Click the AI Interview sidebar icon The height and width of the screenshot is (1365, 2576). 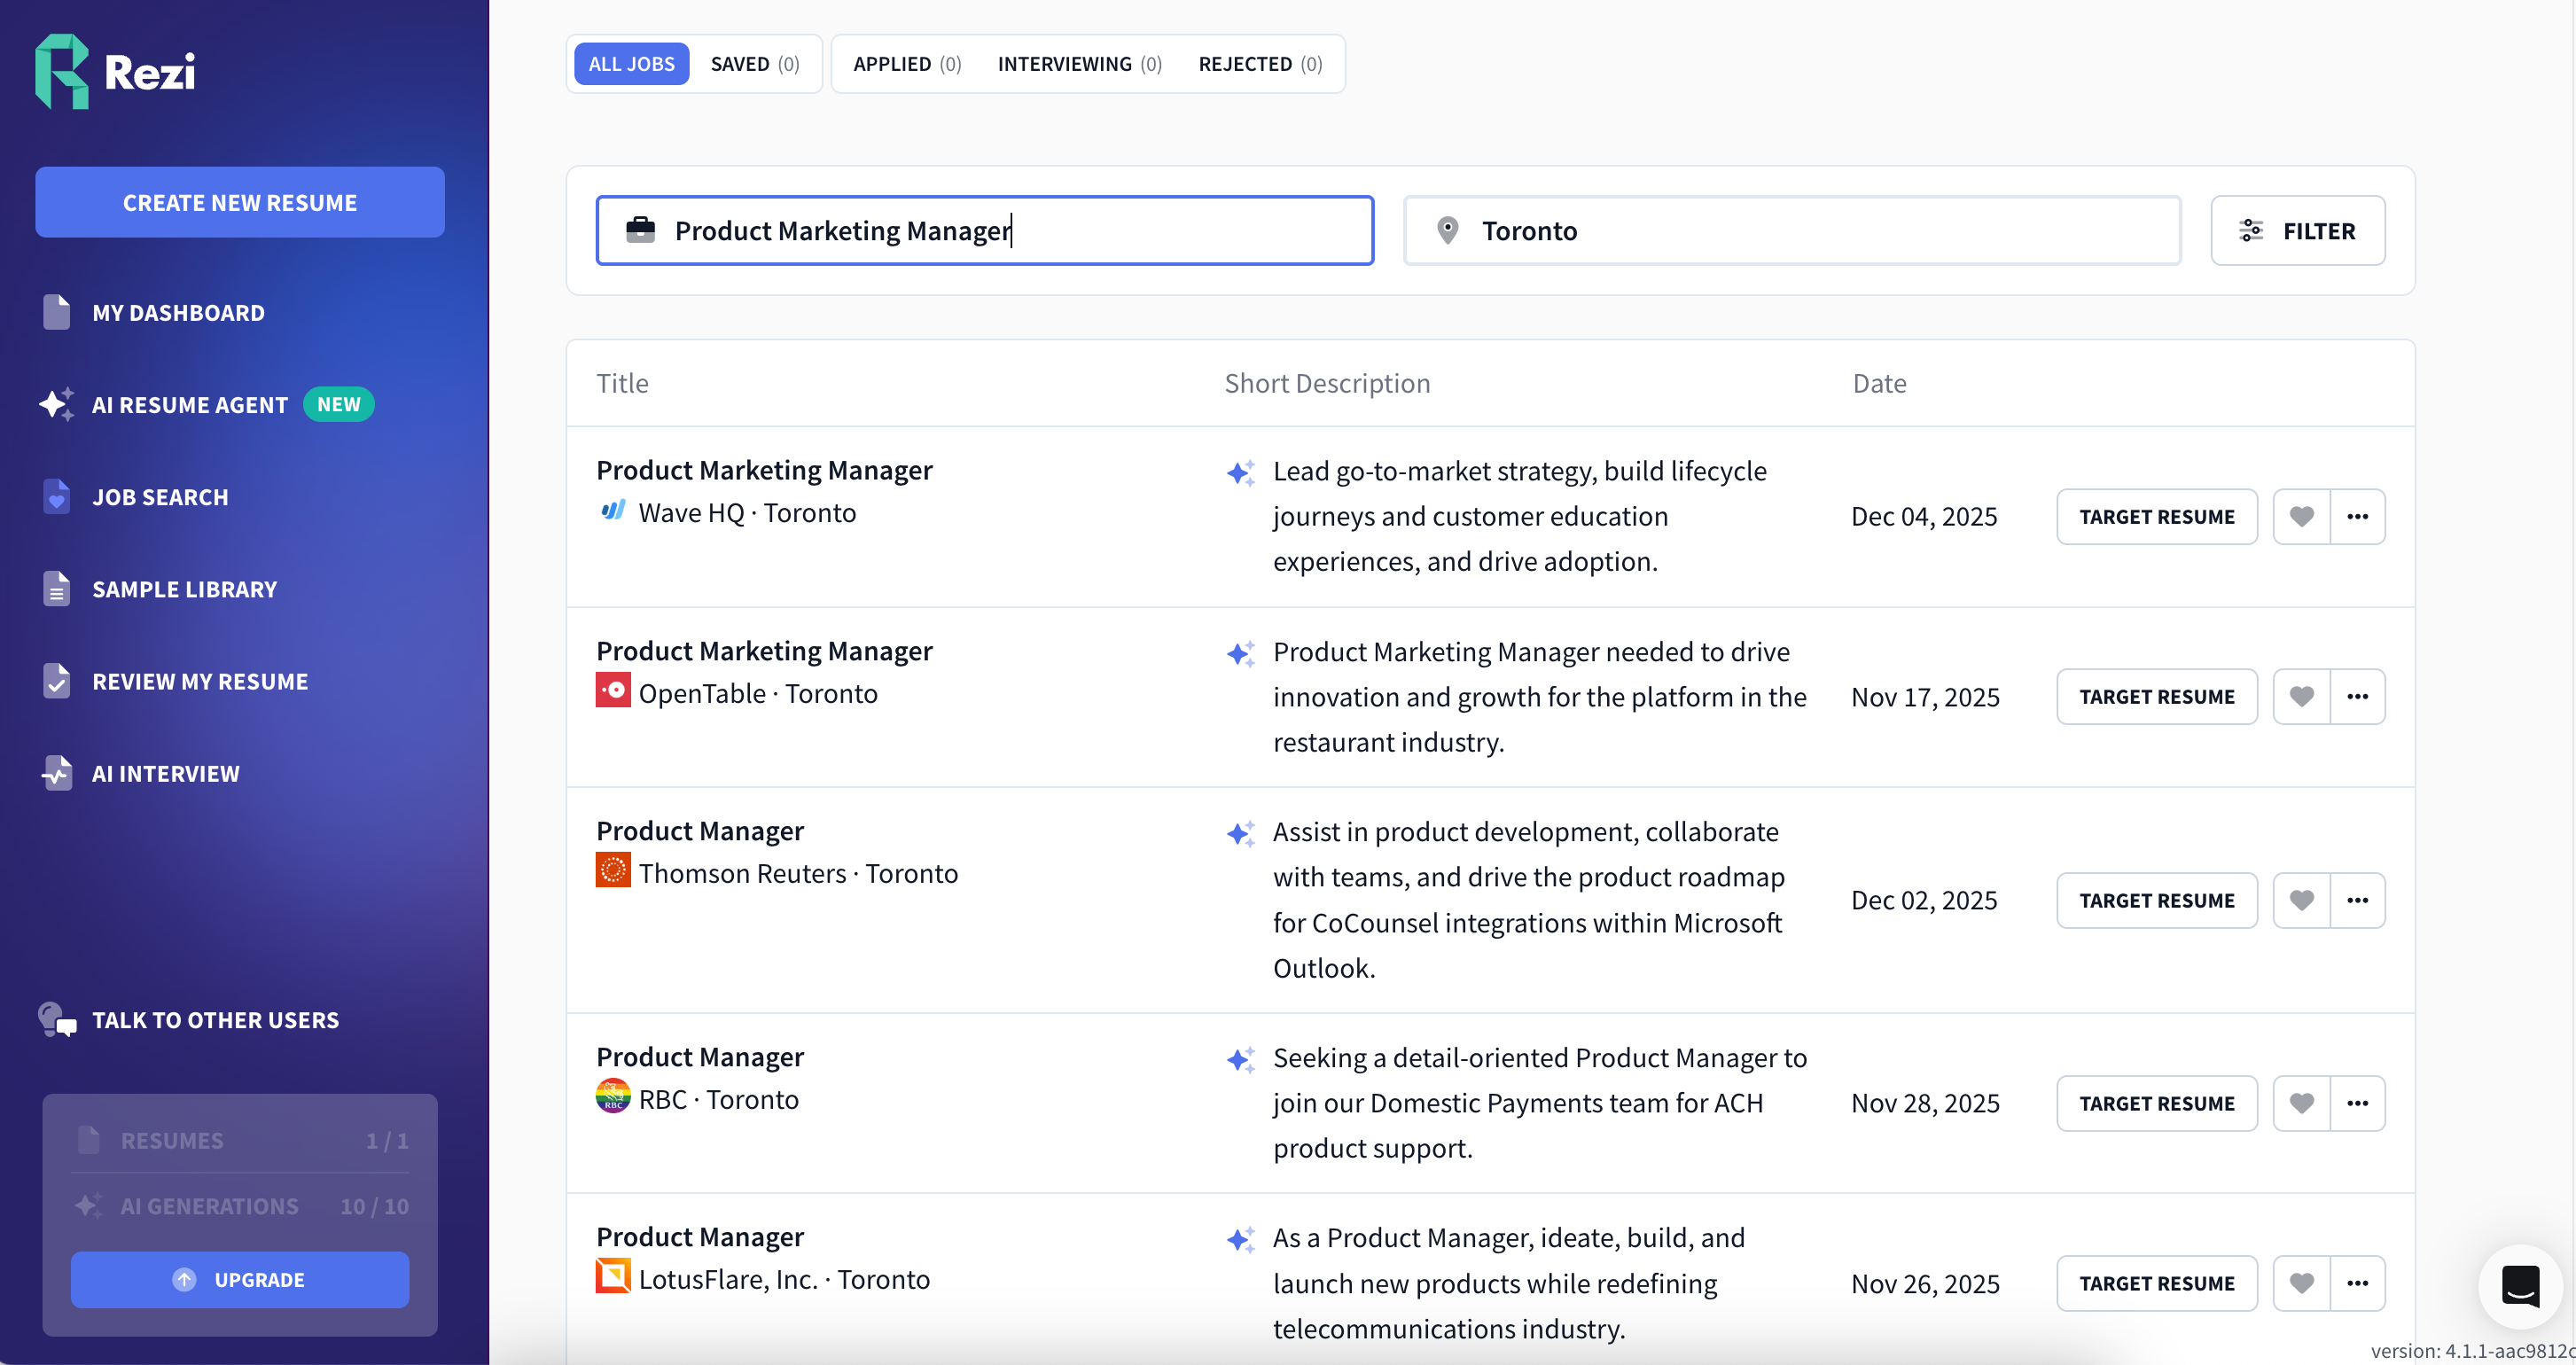[x=57, y=773]
